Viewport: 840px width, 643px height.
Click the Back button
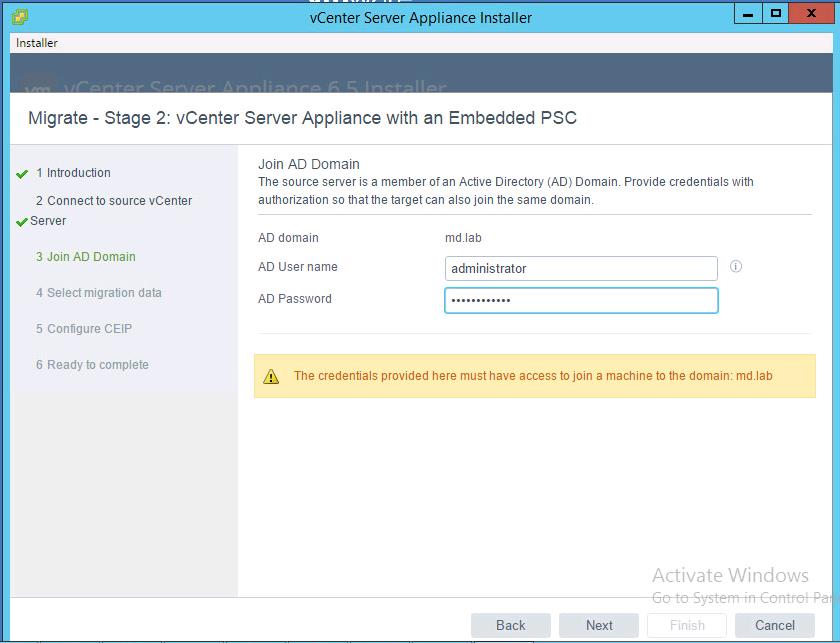511,625
